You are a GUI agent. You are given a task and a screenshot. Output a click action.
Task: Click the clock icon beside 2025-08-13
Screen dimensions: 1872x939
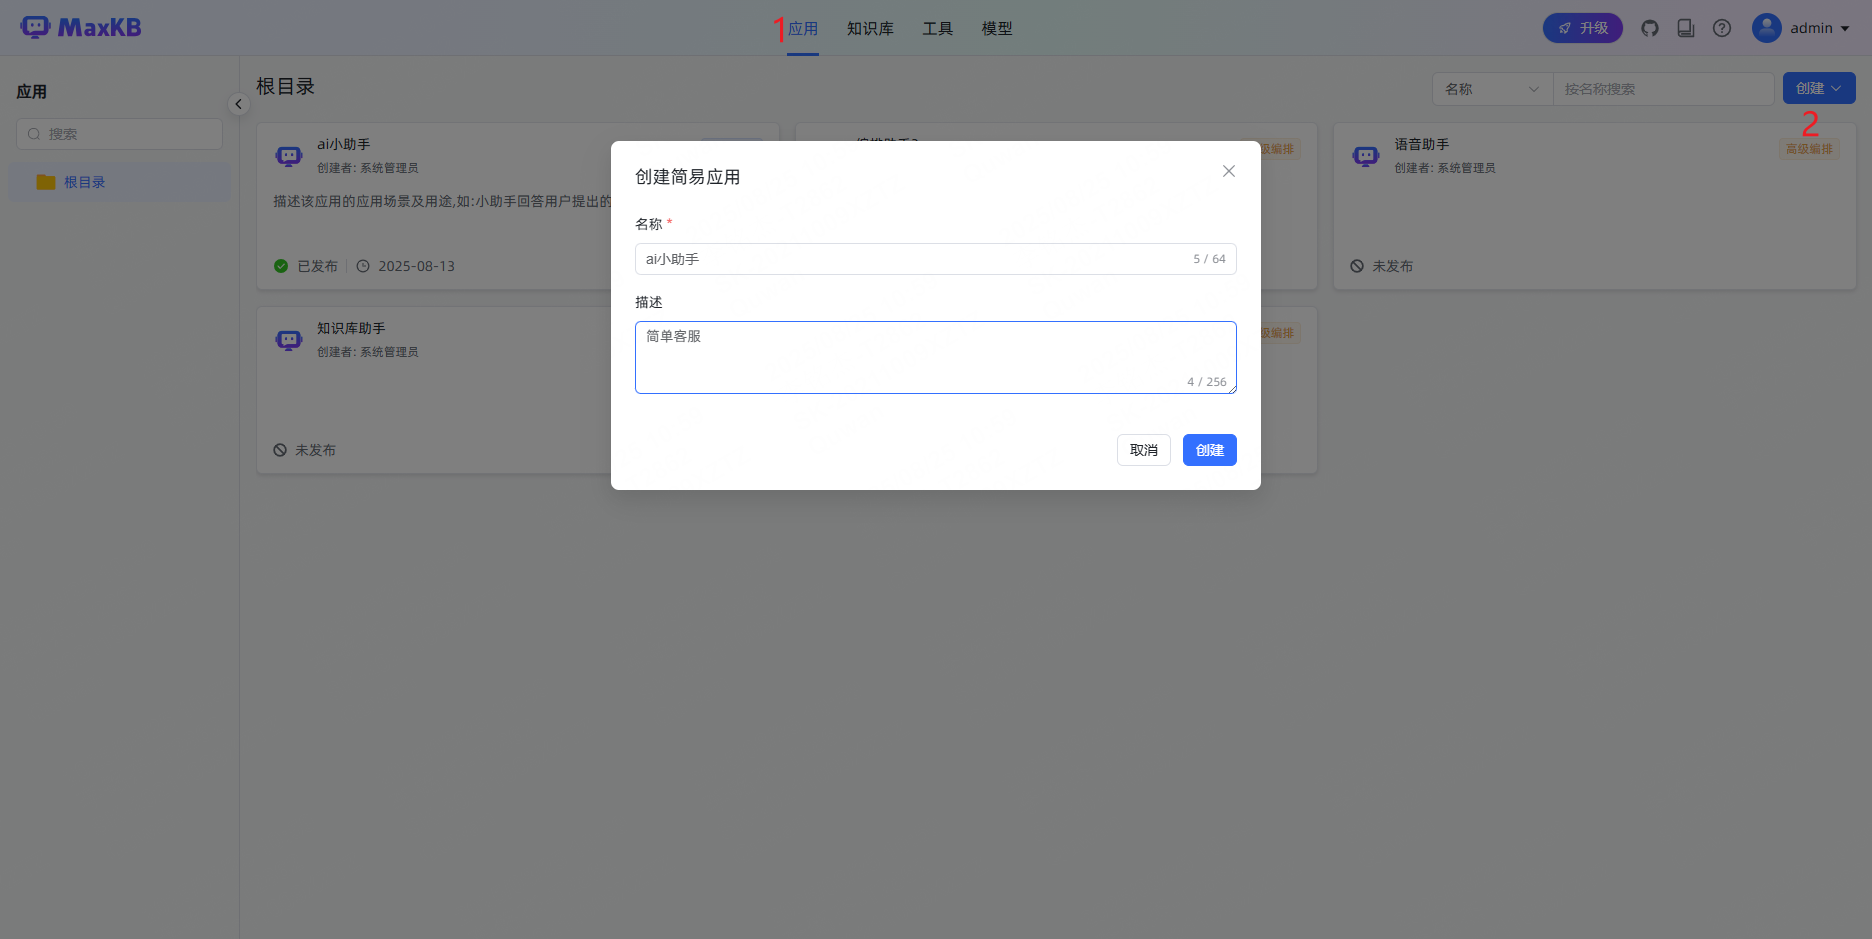(x=363, y=266)
